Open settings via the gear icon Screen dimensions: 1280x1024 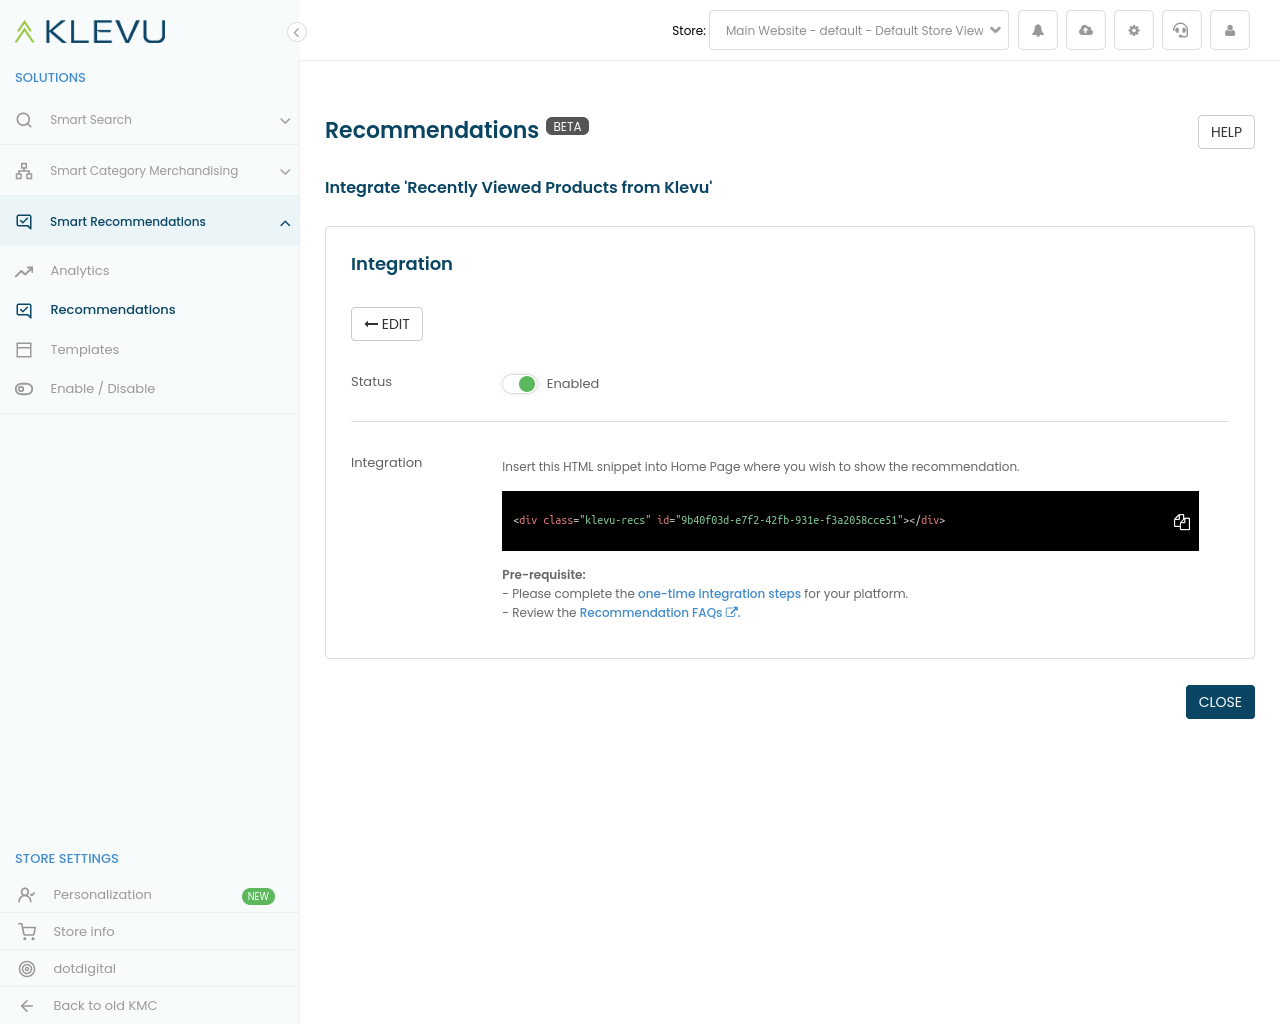(x=1134, y=31)
